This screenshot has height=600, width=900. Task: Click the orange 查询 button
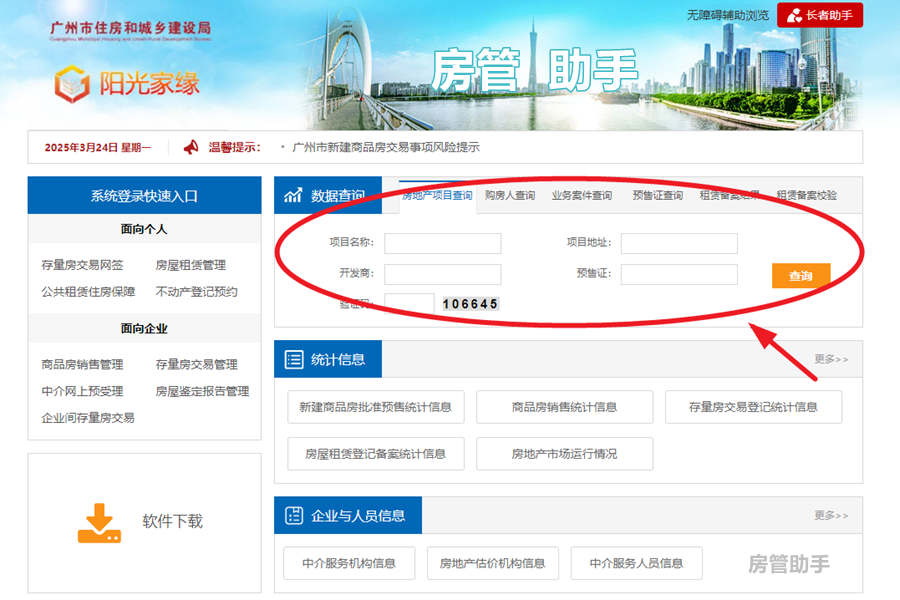tap(802, 273)
